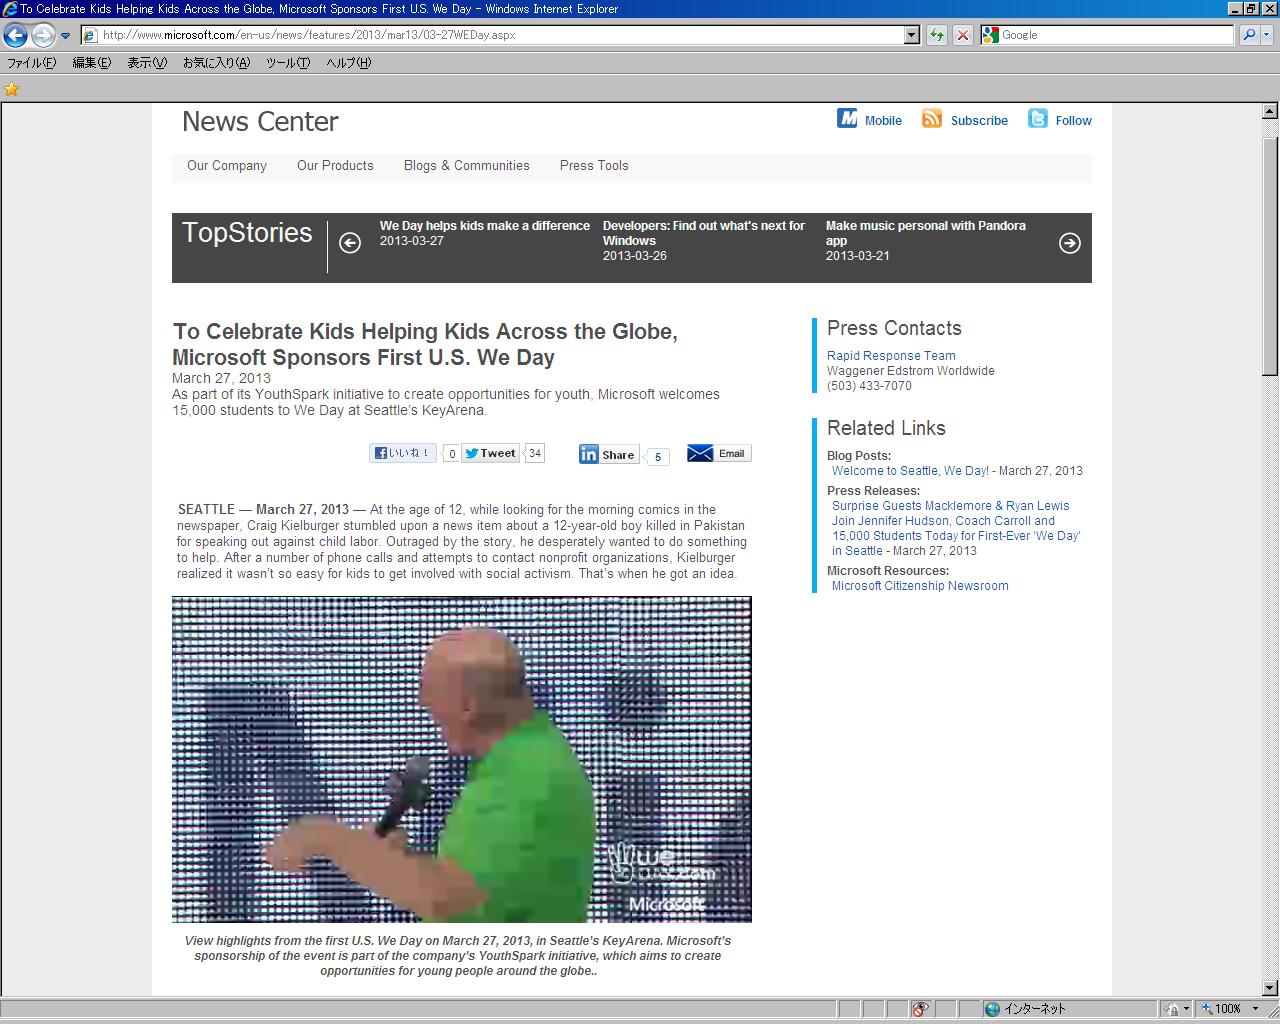Open 'We Day helps kids make a difference' story

pyautogui.click(x=485, y=226)
